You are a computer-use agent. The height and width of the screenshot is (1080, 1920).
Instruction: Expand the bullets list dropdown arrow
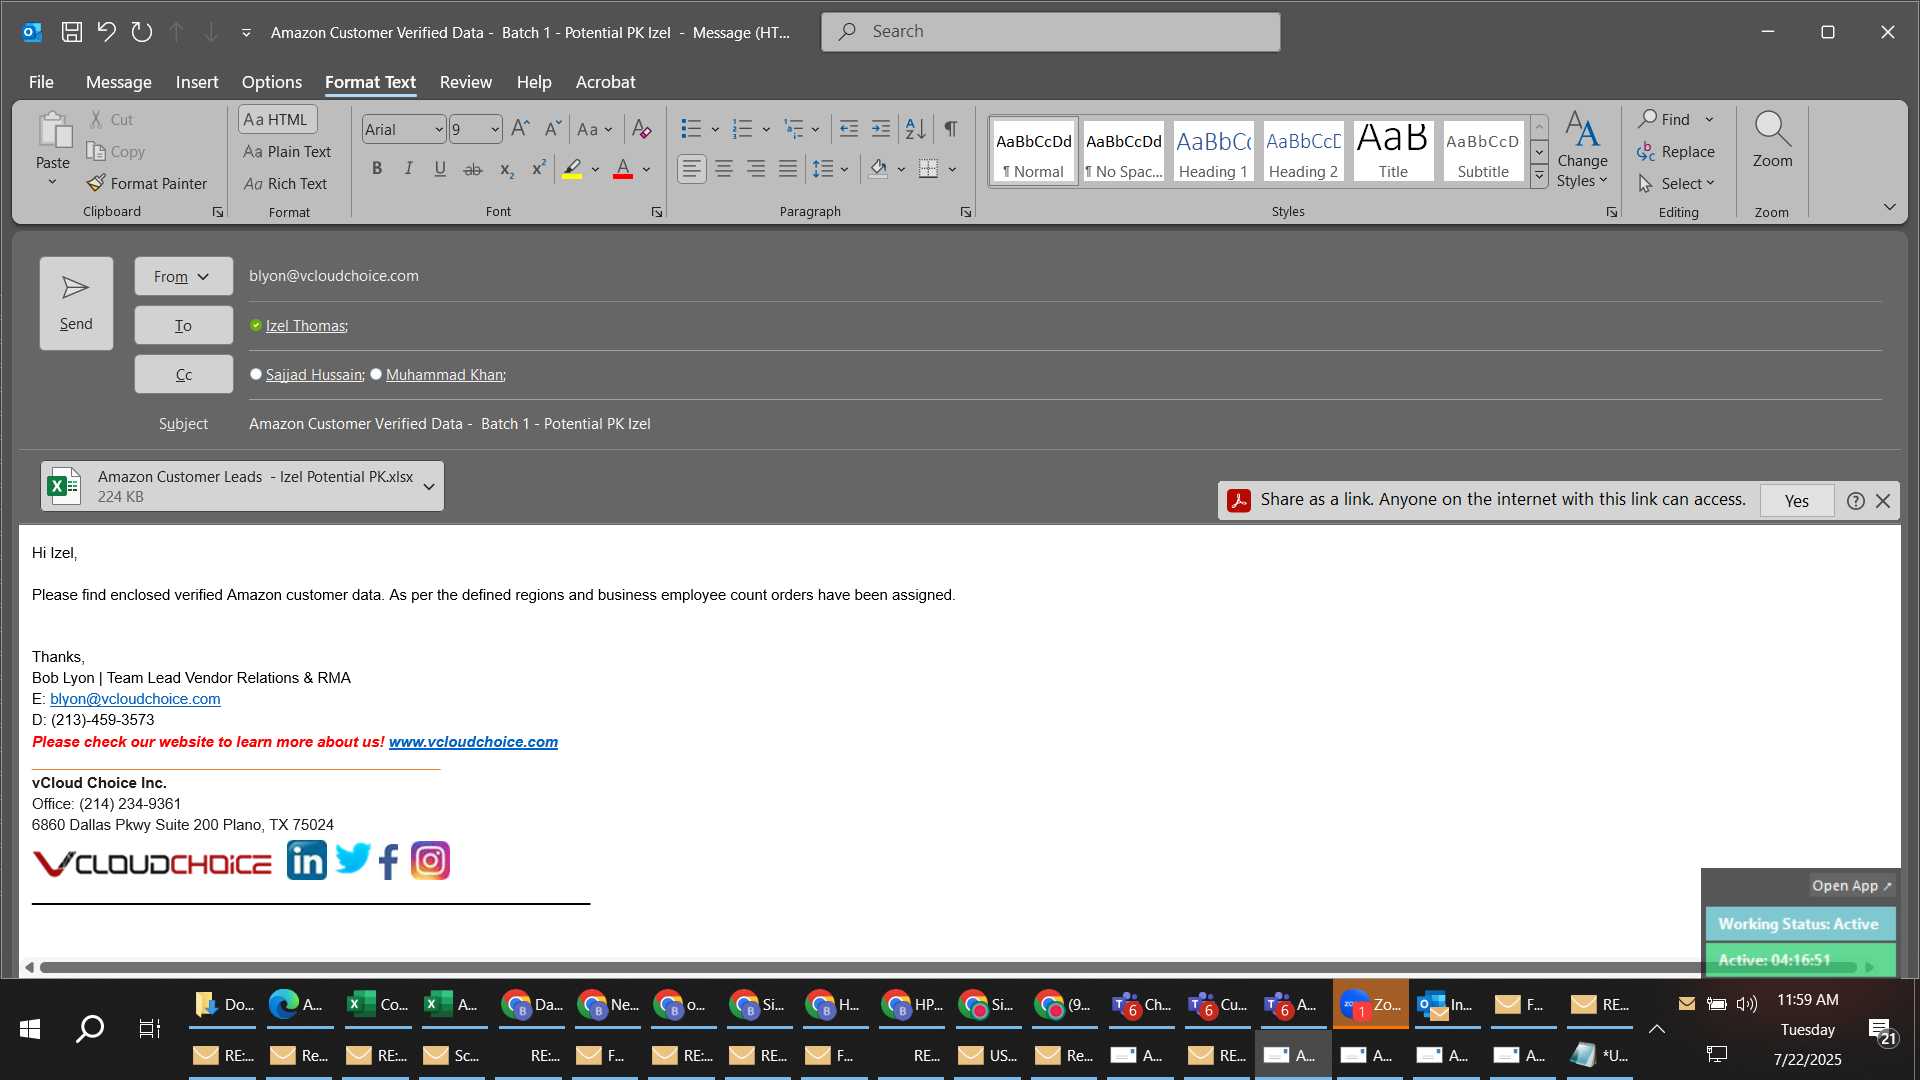pos(715,129)
